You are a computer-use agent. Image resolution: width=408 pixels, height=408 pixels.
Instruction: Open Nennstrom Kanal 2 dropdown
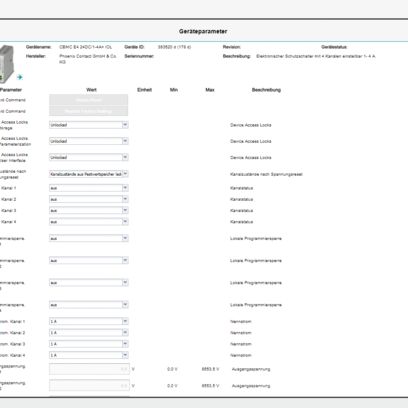[89, 333]
